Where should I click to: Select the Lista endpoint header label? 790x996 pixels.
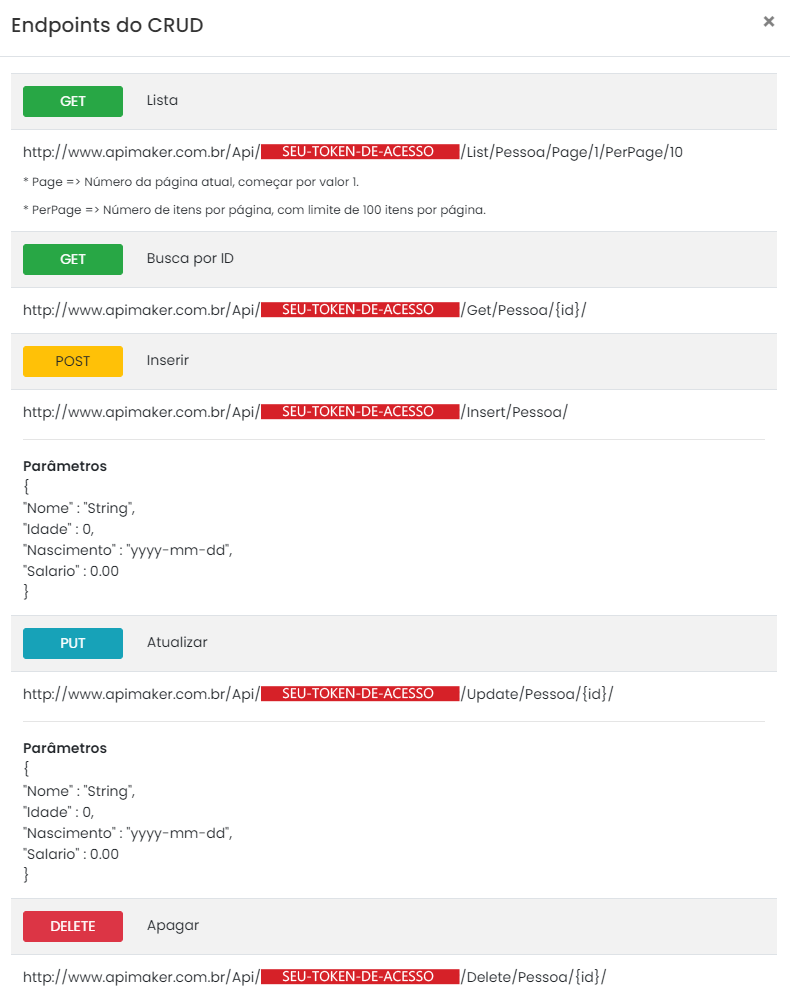coord(162,101)
